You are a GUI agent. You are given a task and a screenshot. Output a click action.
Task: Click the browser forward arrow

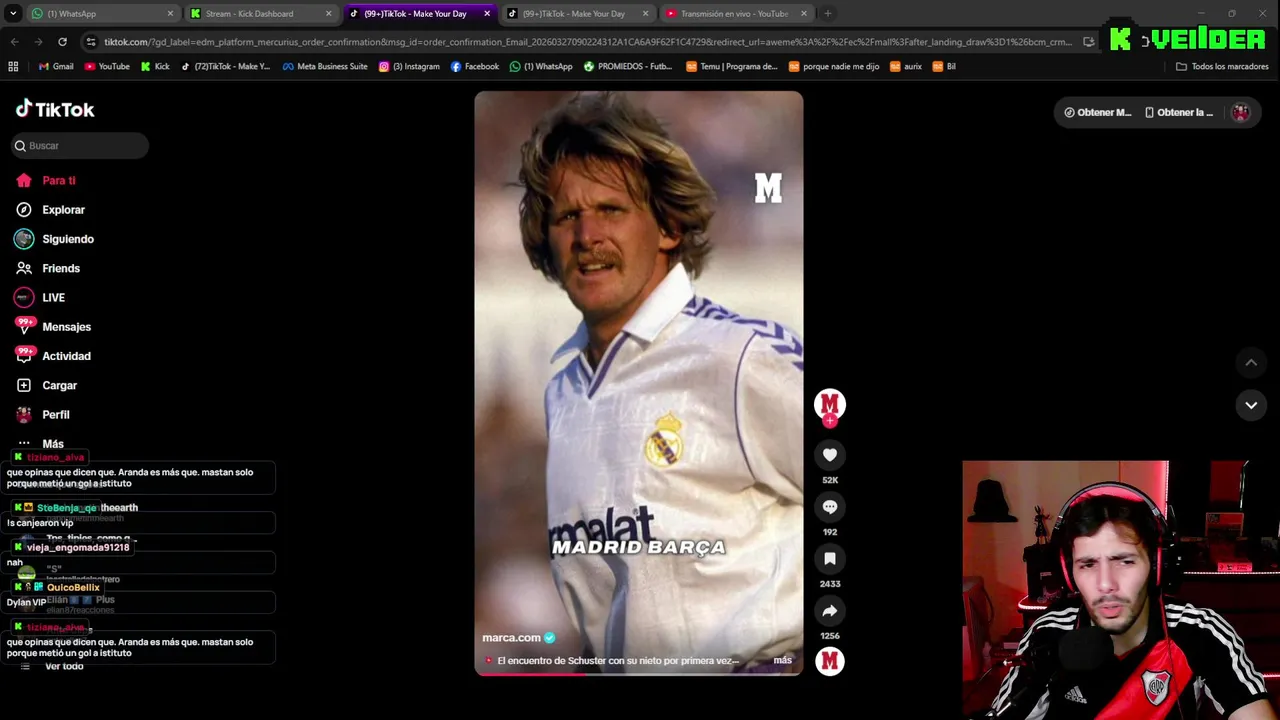[38, 42]
